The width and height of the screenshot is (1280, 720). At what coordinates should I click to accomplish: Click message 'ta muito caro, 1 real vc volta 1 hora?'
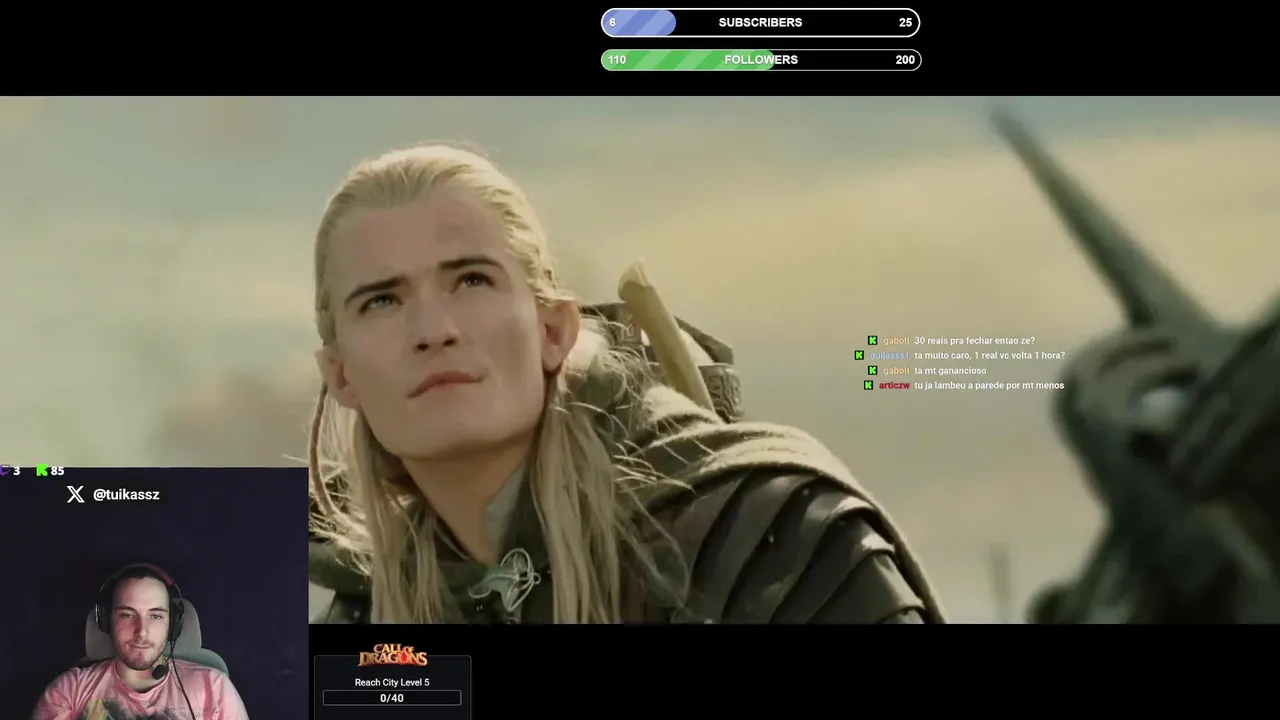click(989, 355)
